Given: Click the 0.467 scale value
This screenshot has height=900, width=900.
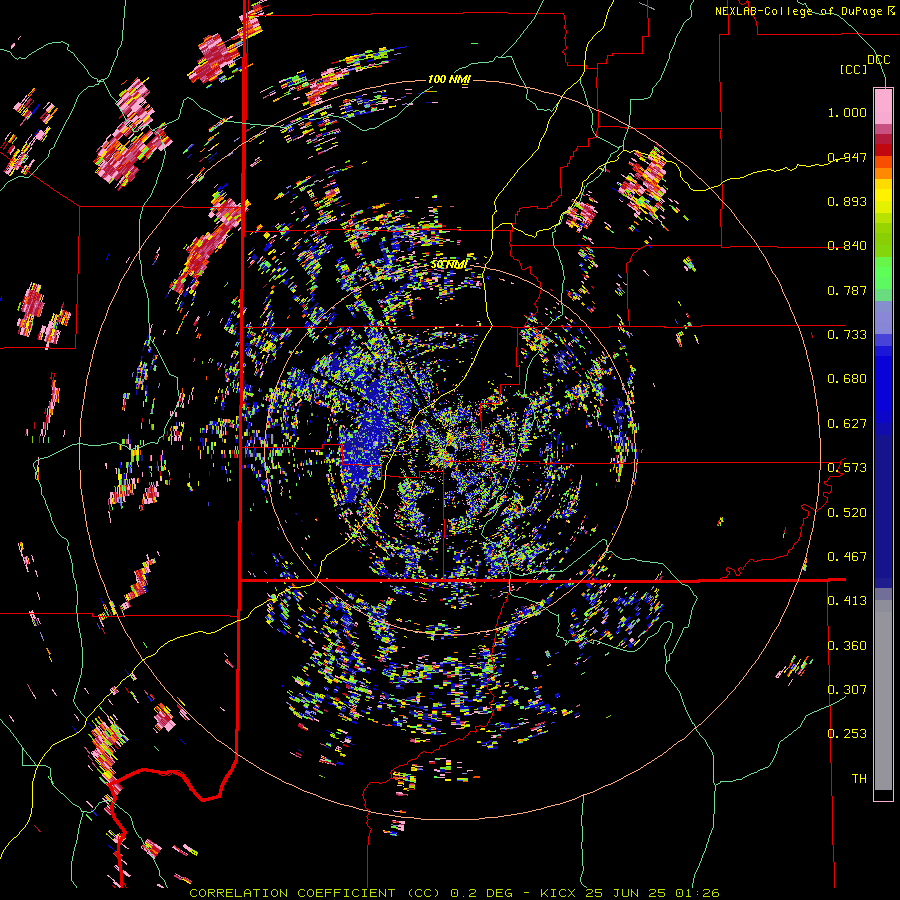Looking at the screenshot, I should pos(847,556).
